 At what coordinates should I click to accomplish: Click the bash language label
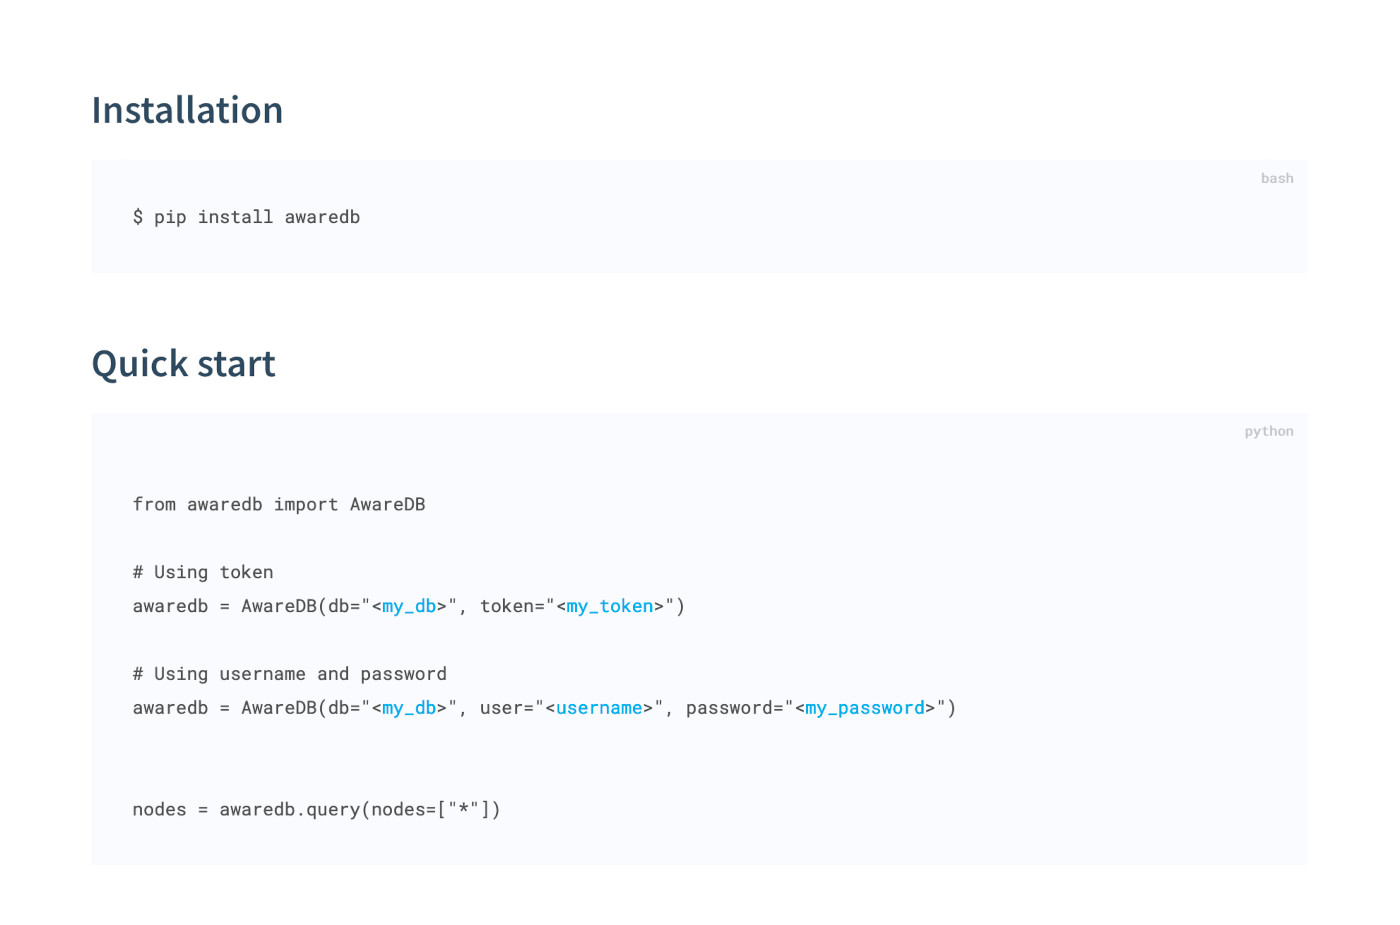[x=1277, y=178]
